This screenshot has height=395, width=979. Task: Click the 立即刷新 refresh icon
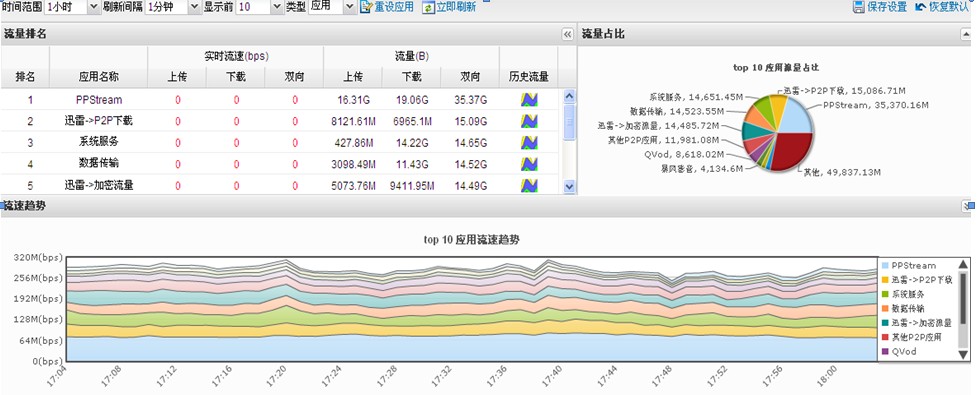pos(428,7)
